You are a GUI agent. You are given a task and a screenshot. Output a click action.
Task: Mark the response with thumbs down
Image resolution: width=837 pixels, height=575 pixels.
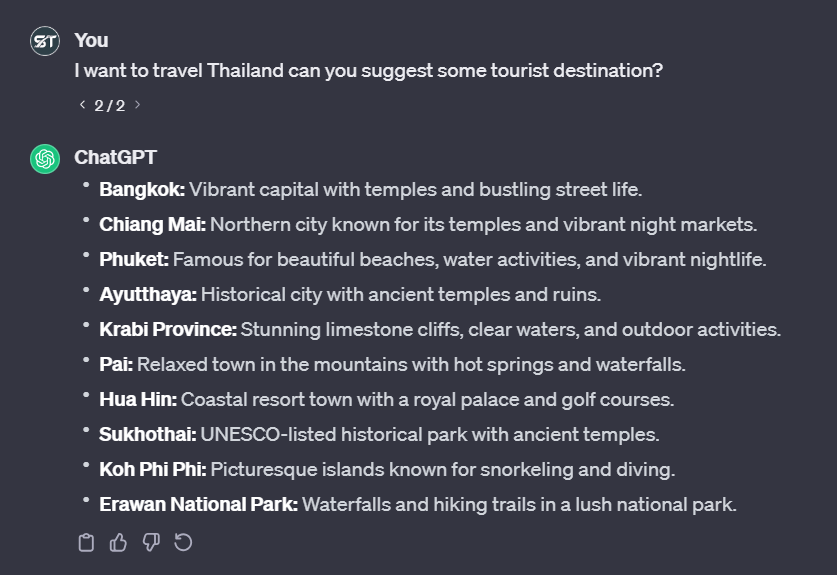pos(151,542)
